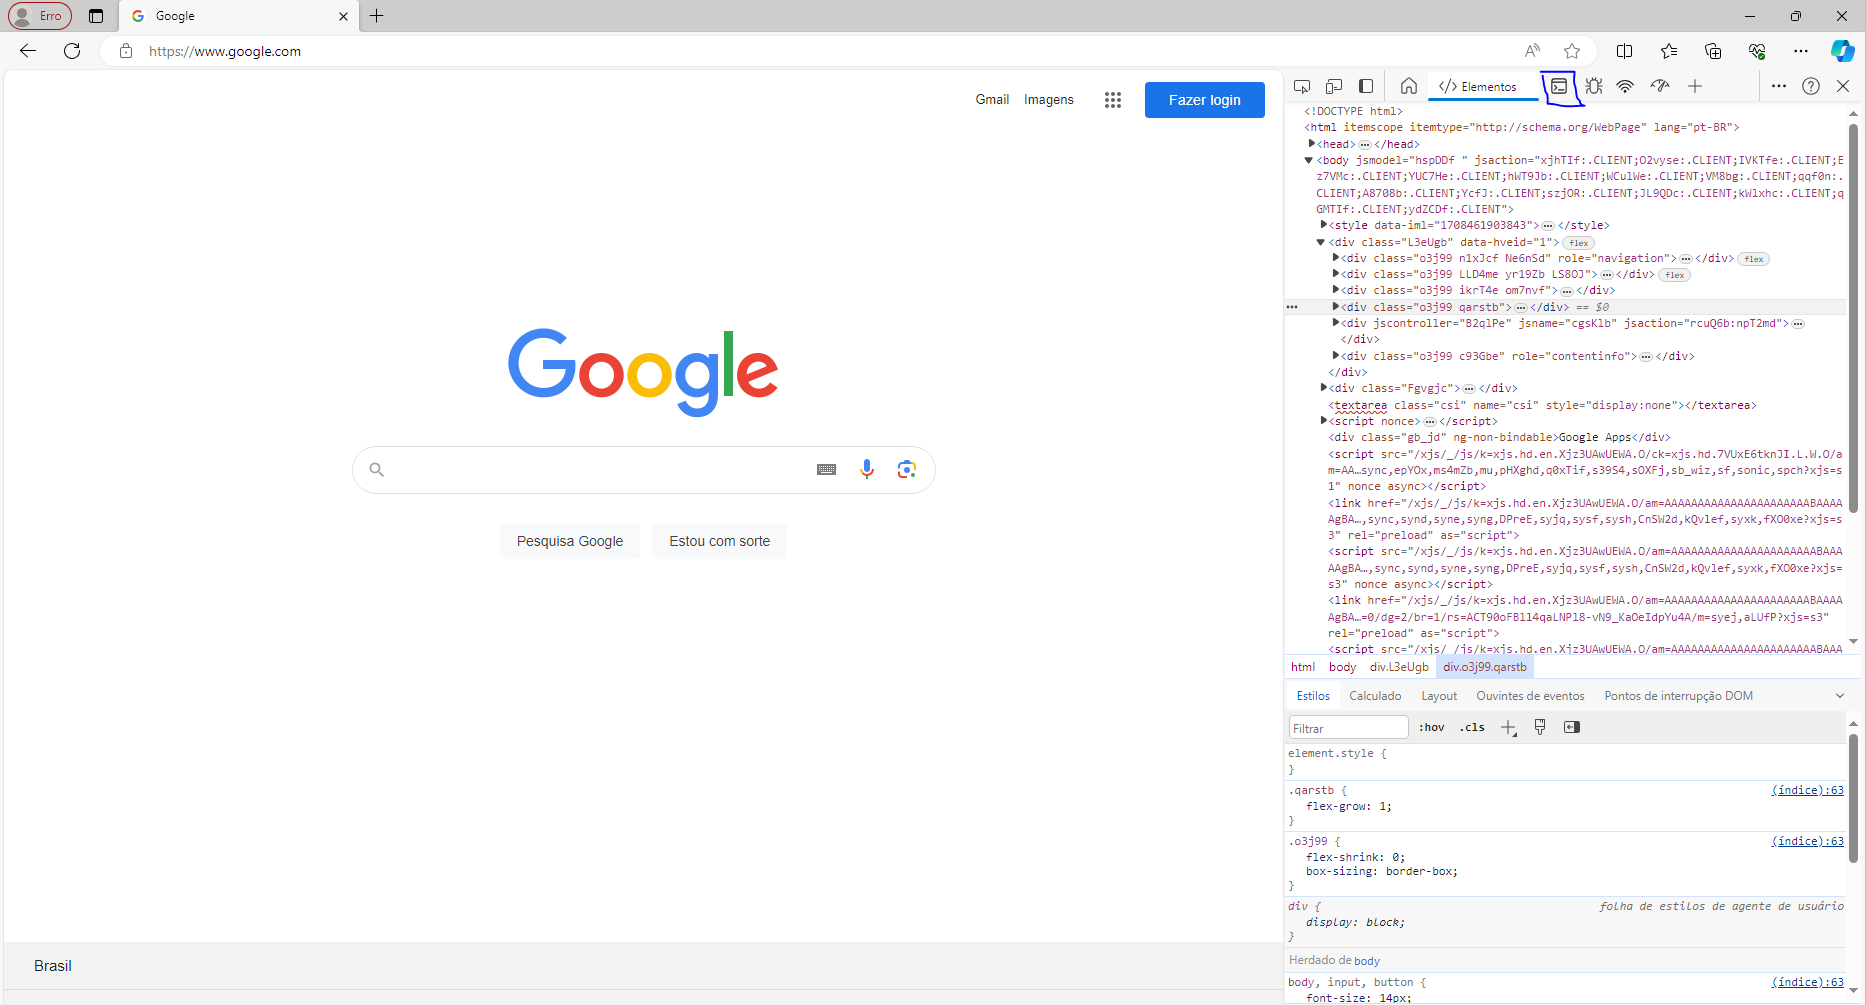Toggle the DevTools activity bar dock icon

click(x=1366, y=87)
